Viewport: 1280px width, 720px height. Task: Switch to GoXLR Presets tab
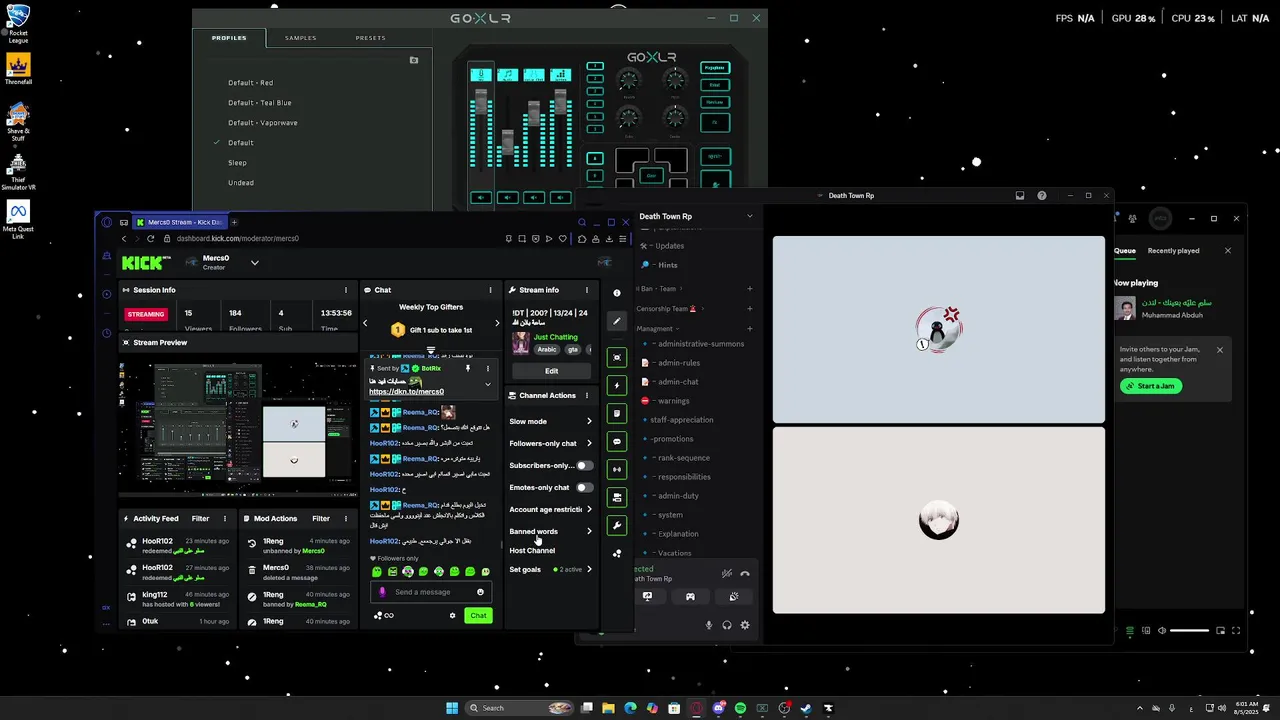[370, 38]
